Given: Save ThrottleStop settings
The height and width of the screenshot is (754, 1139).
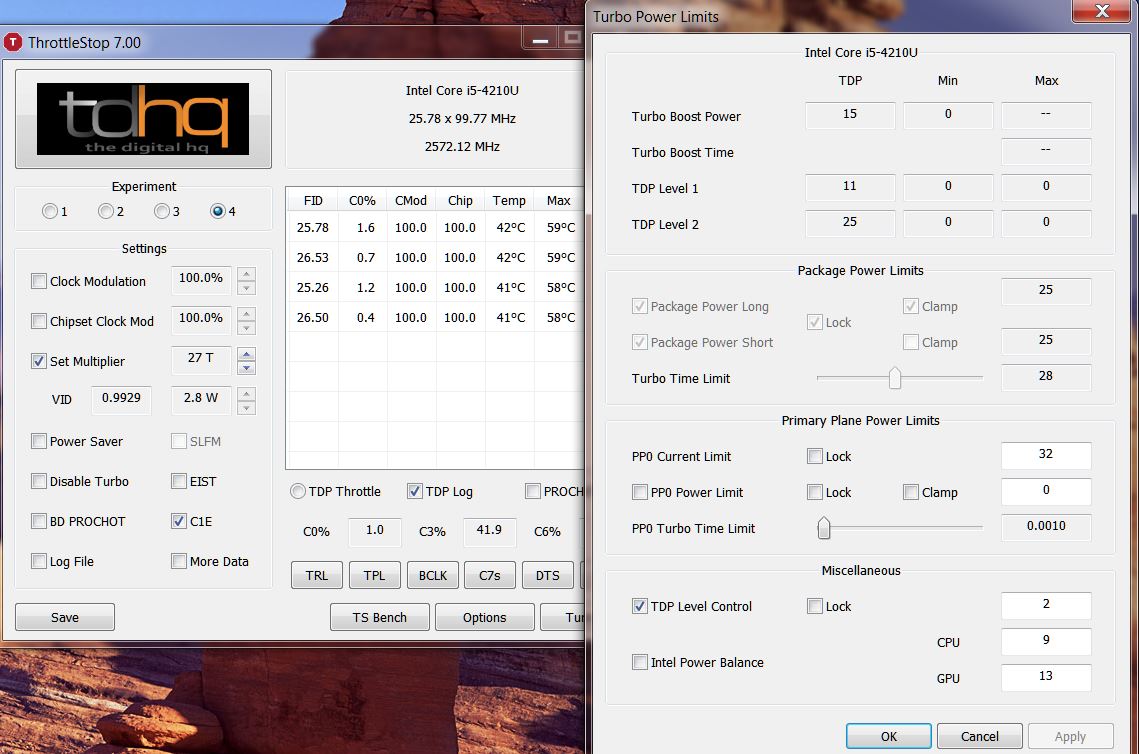Looking at the screenshot, I should pyautogui.click(x=65, y=617).
